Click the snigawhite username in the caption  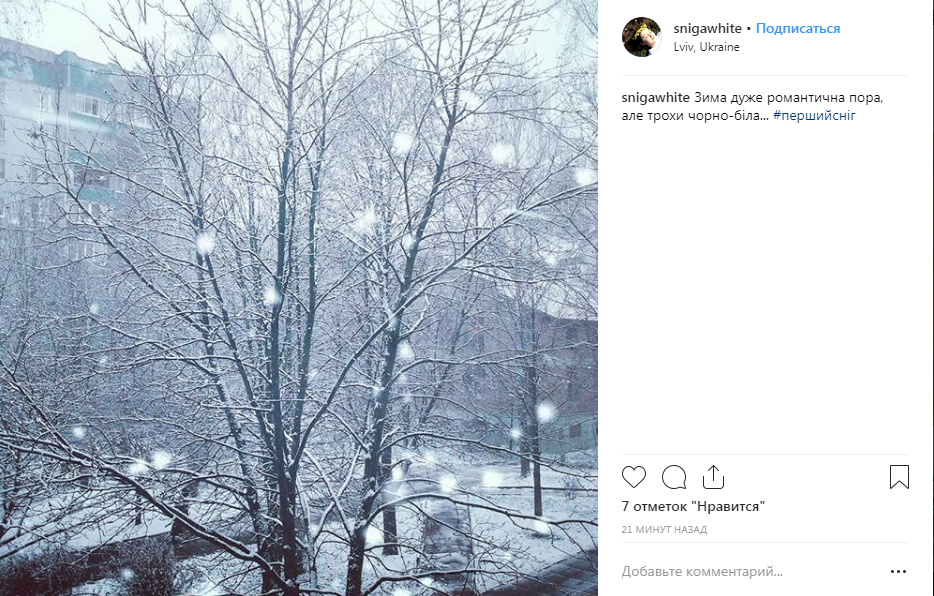[655, 98]
